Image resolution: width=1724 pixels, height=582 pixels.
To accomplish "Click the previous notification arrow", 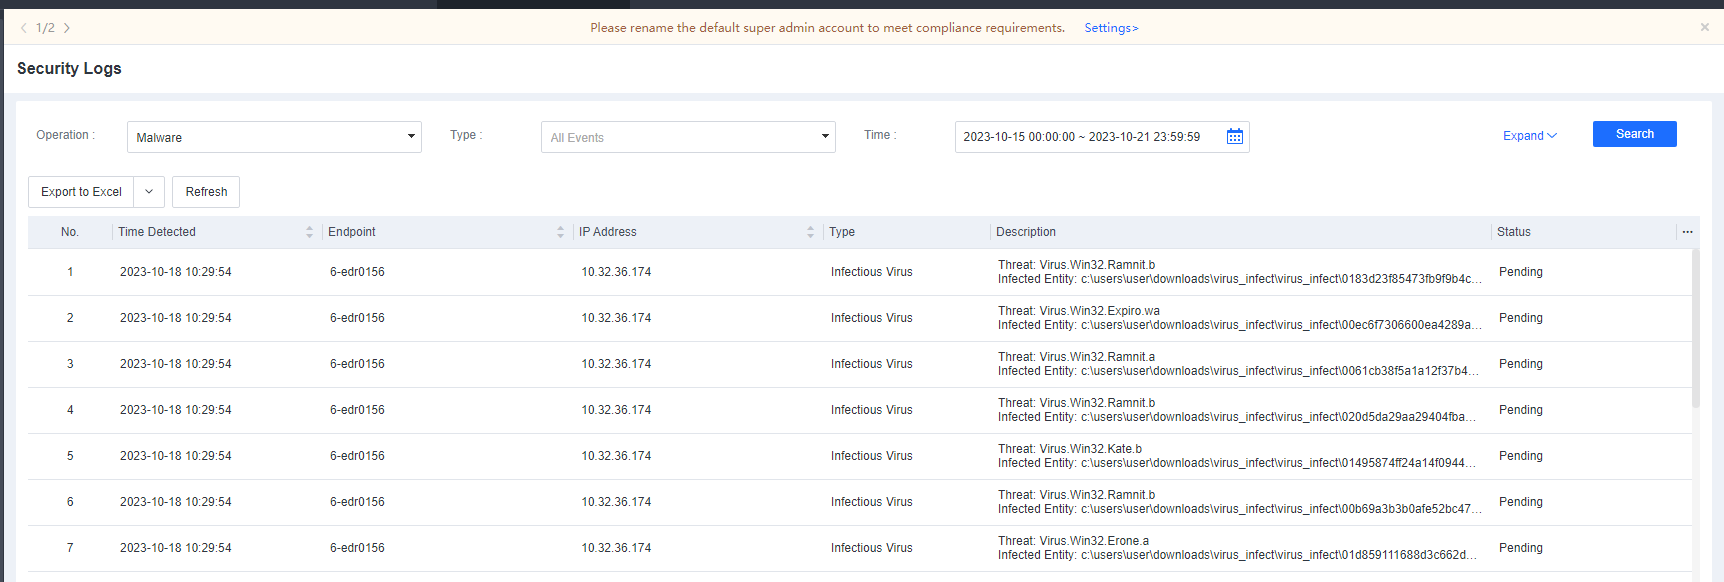I will pyautogui.click(x=24, y=28).
